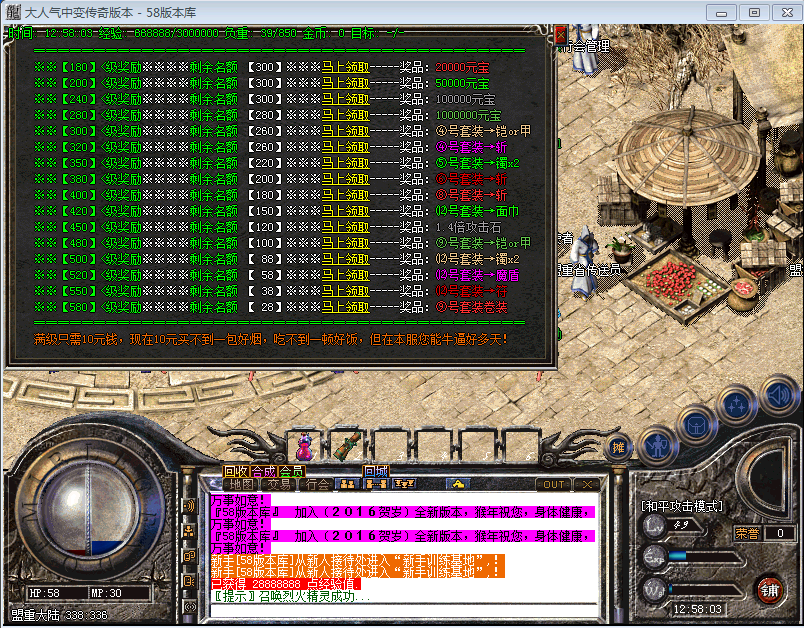Click the two-person icon in chat toolbar

pos(348,484)
